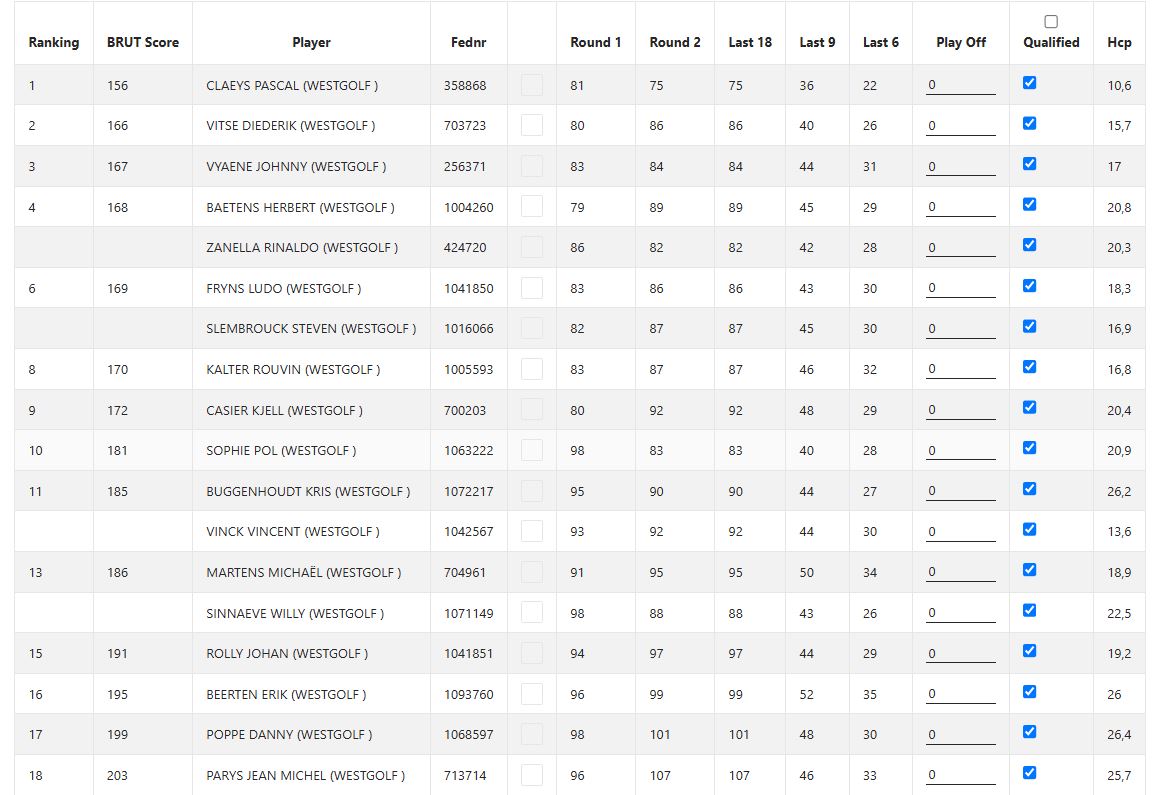Click the empty box beside Fednr 1042567
The height and width of the screenshot is (795, 1168).
532,531
